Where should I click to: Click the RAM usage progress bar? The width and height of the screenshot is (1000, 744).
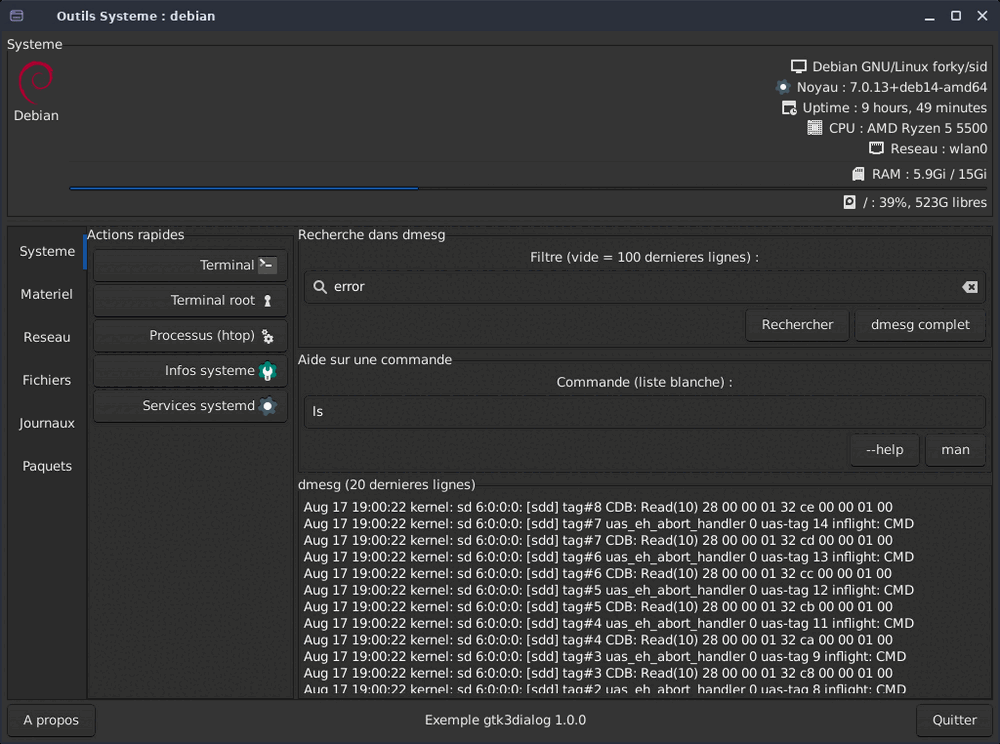click(x=528, y=188)
